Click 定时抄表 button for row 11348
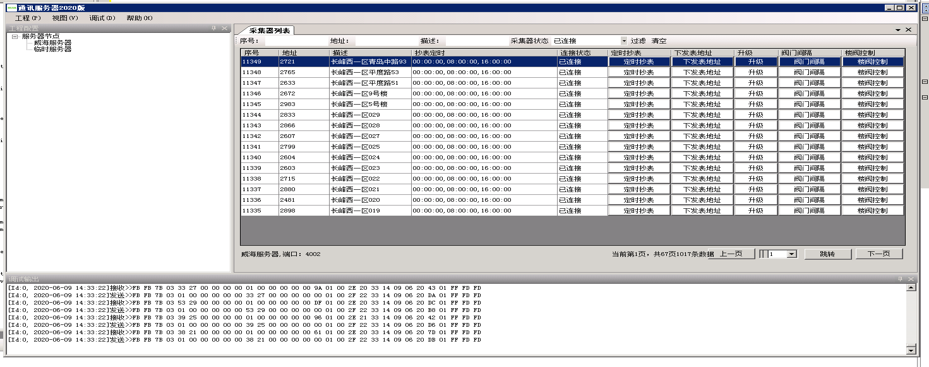929x367 pixels. pyautogui.click(x=639, y=72)
